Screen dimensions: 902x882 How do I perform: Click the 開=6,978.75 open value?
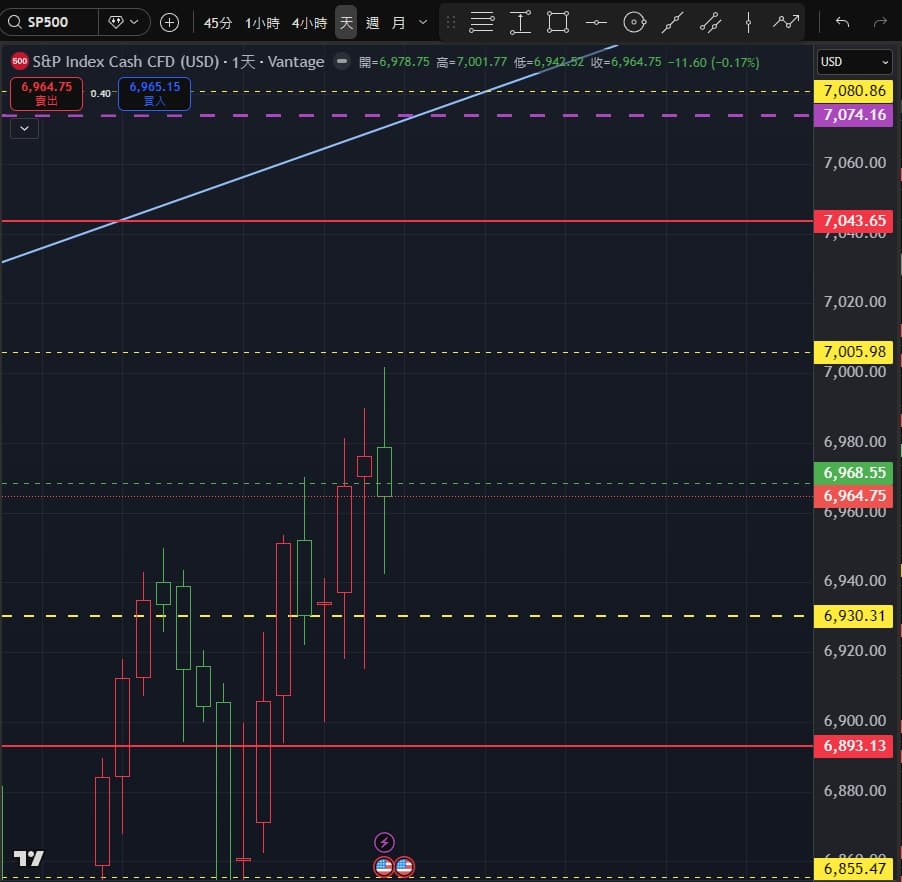coord(394,62)
